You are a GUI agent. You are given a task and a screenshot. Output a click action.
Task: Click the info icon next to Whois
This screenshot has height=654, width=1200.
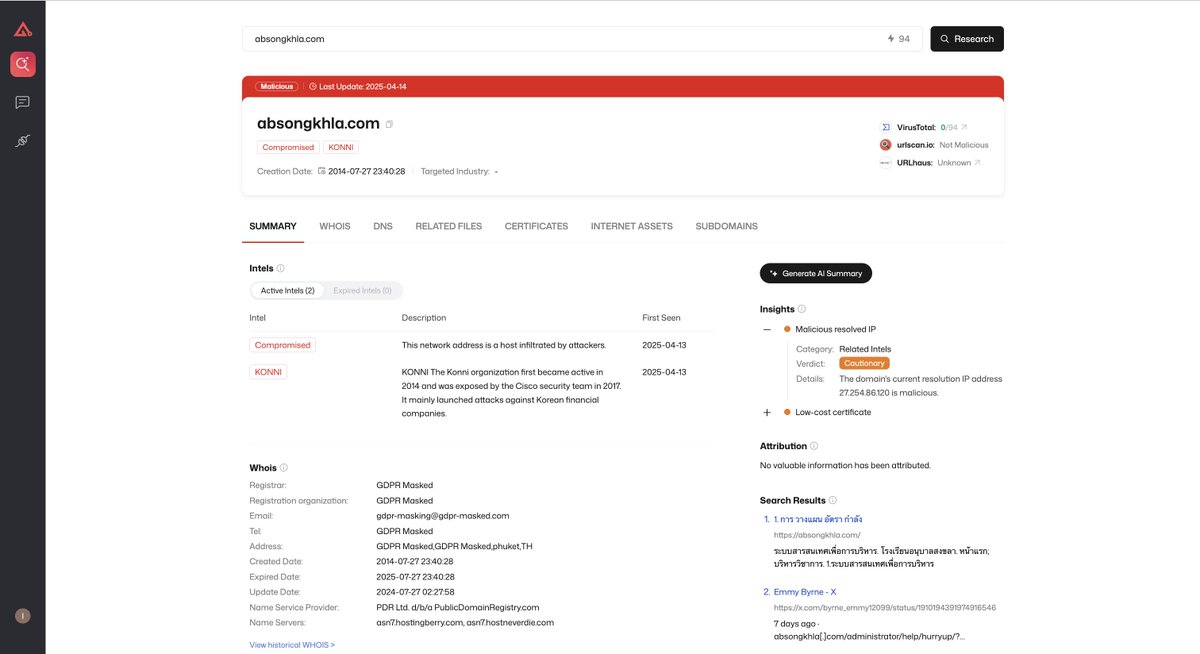pos(284,468)
